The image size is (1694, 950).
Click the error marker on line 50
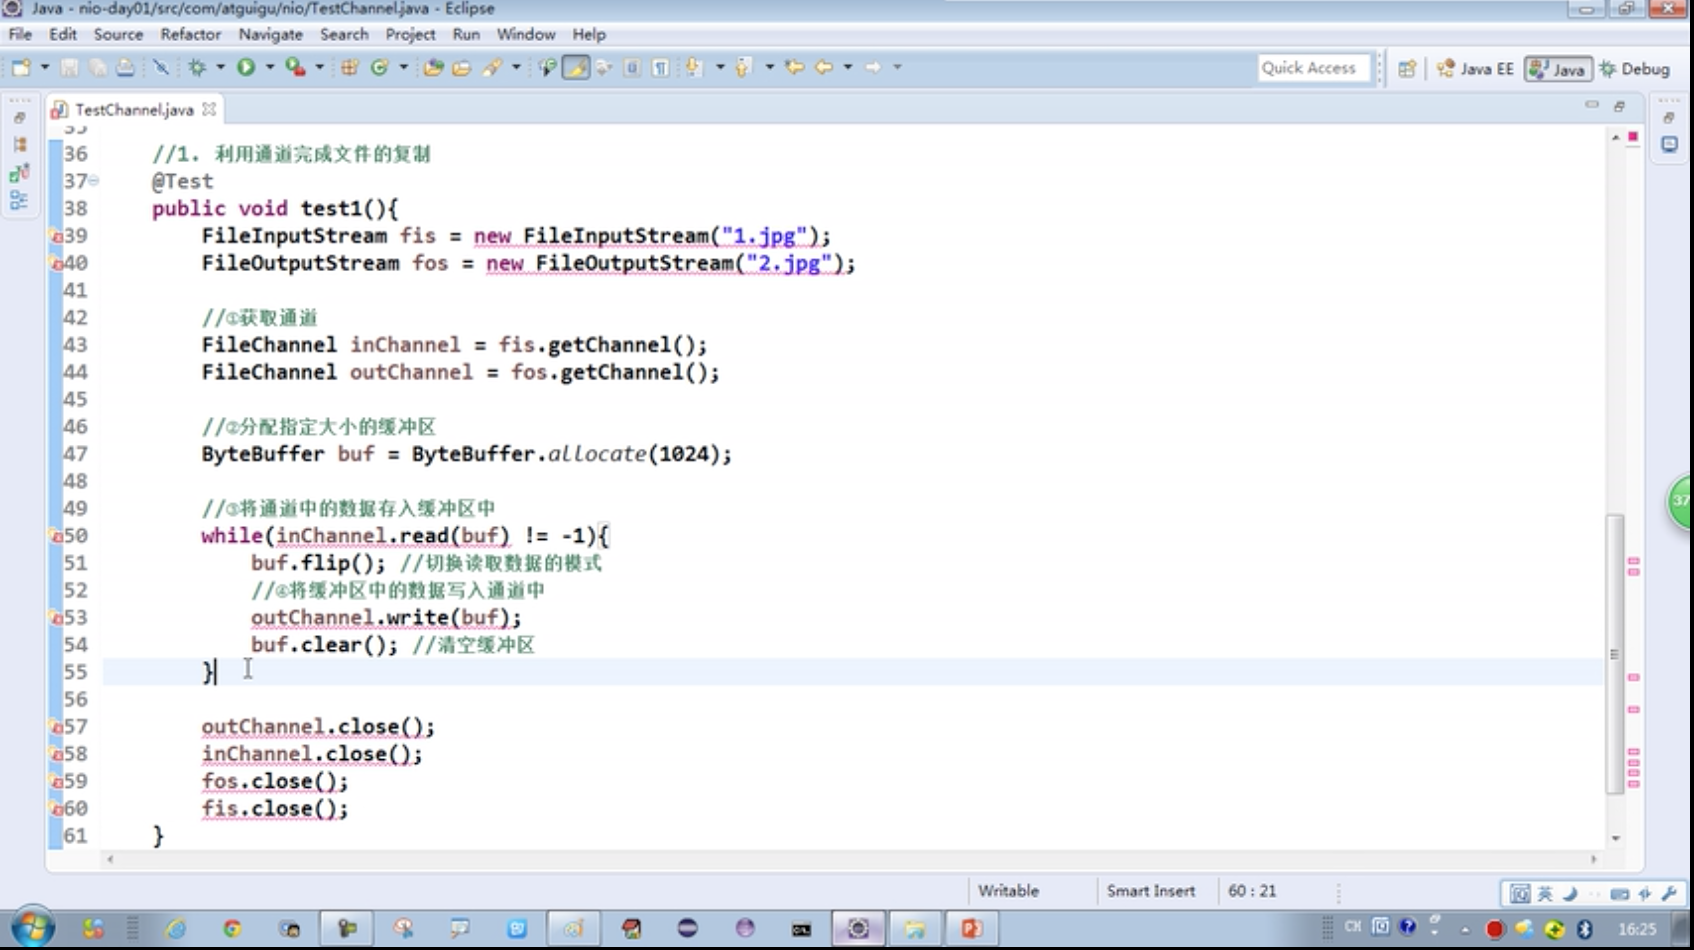[x=57, y=536]
